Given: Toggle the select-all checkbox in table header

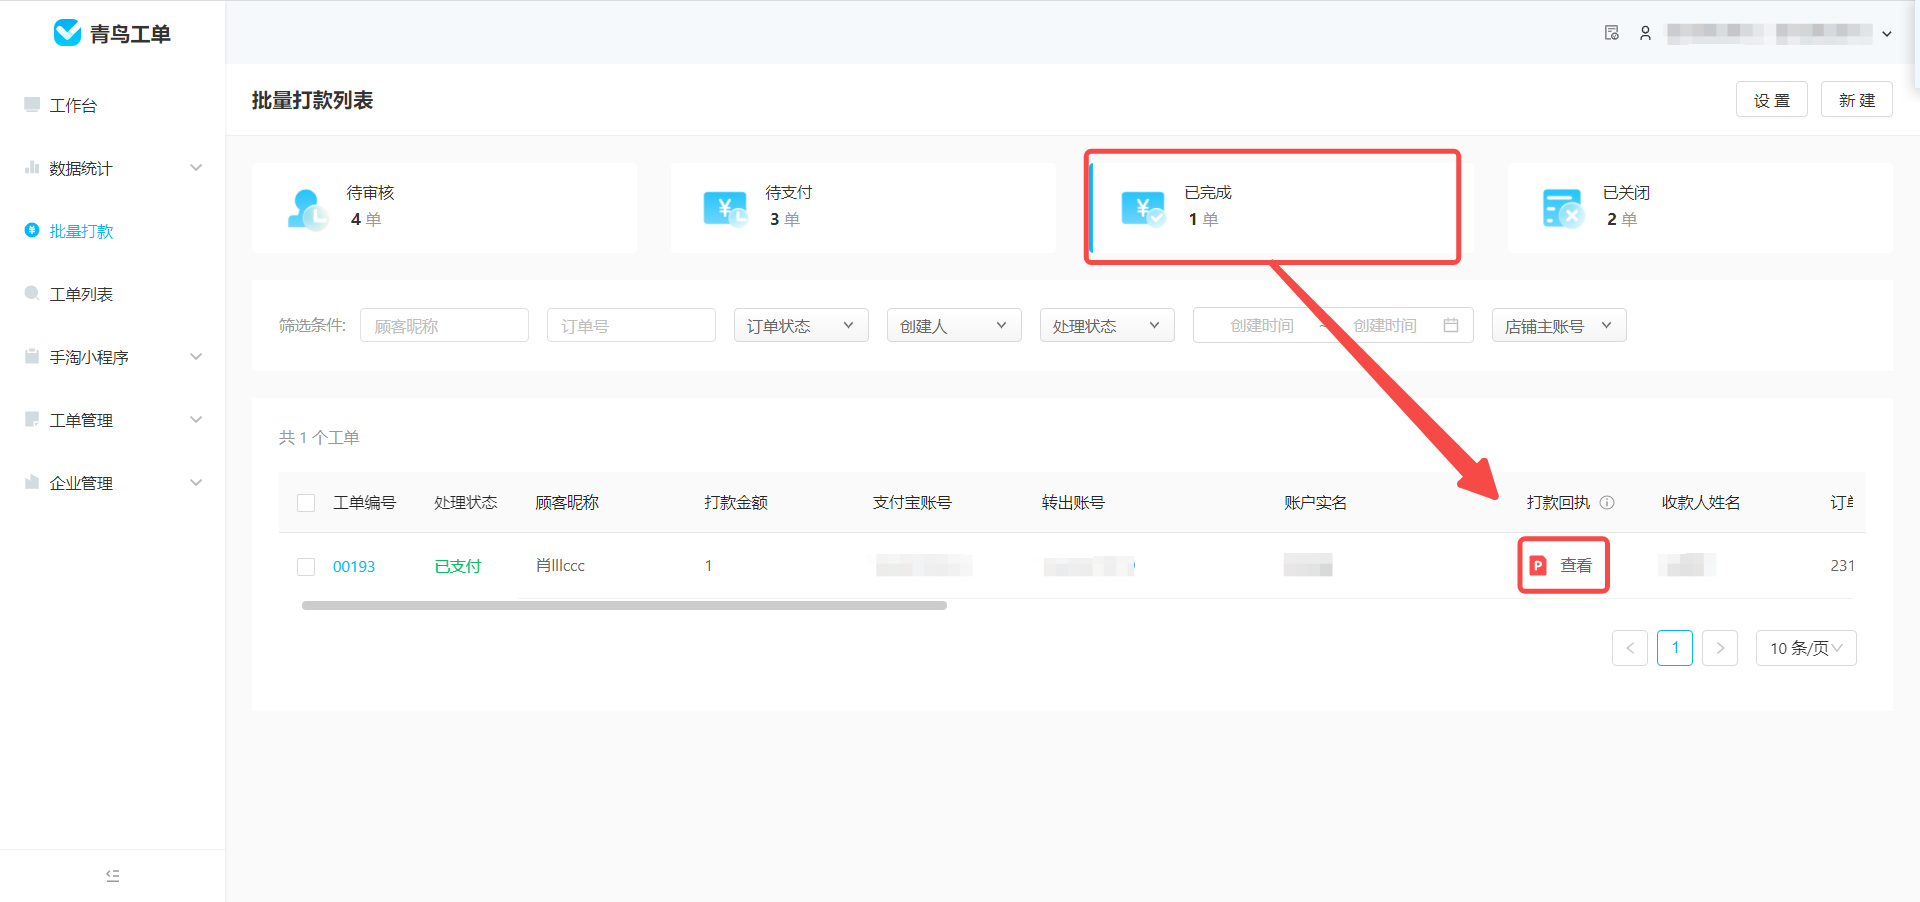Looking at the screenshot, I should click(306, 503).
